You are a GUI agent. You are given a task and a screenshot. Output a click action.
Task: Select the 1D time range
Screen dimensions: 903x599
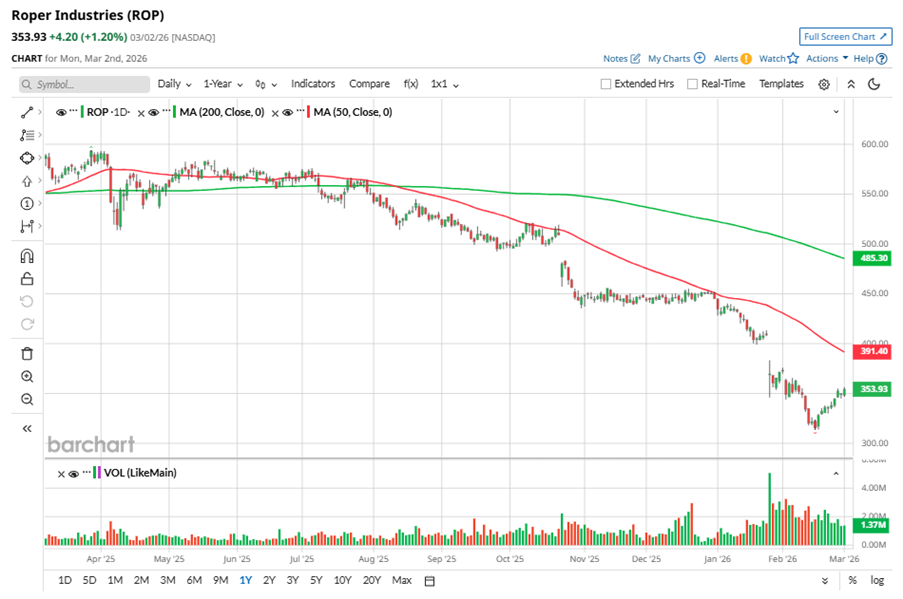[x=64, y=581]
